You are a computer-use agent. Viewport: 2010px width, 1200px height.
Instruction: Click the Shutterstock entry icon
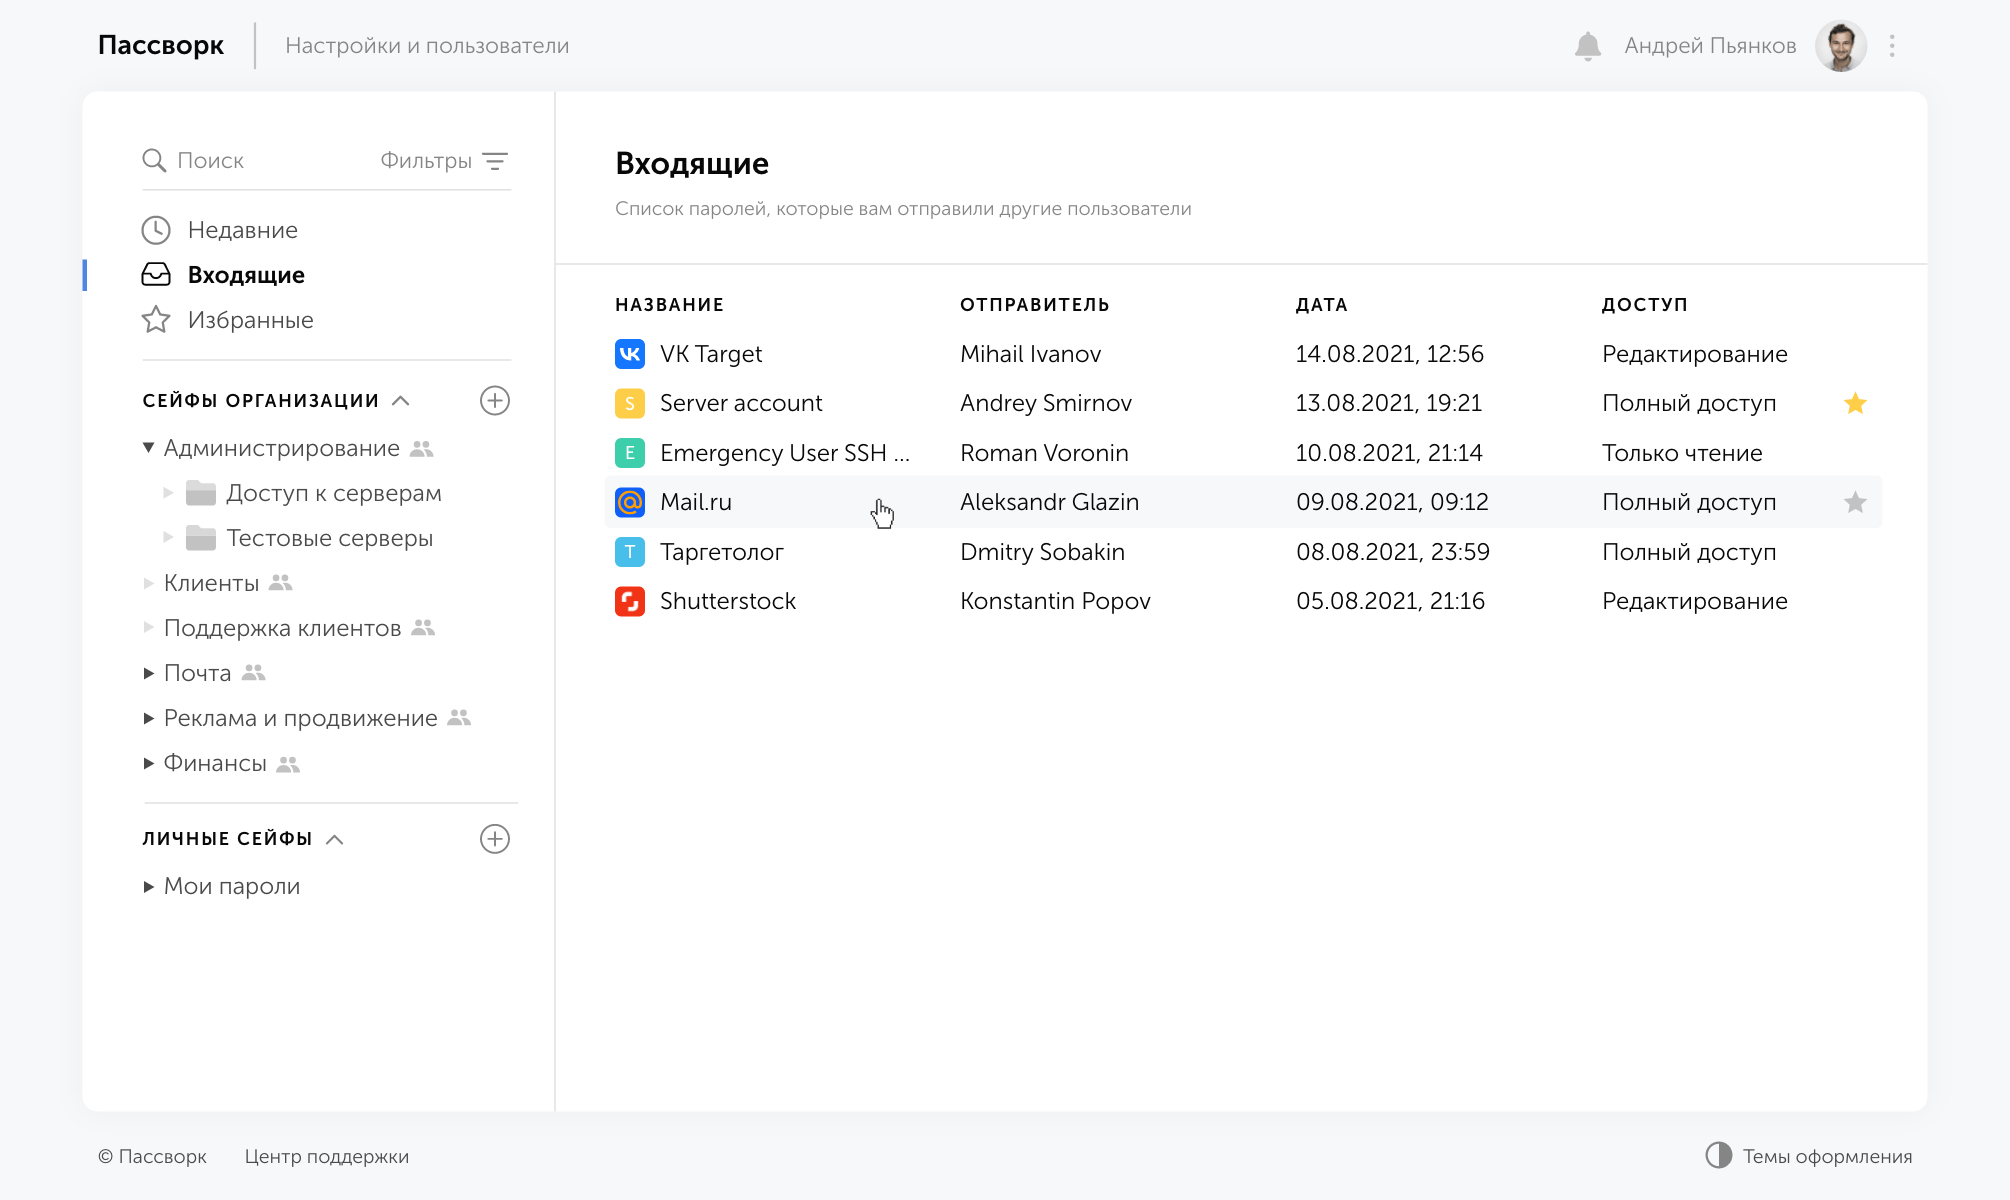coord(630,601)
